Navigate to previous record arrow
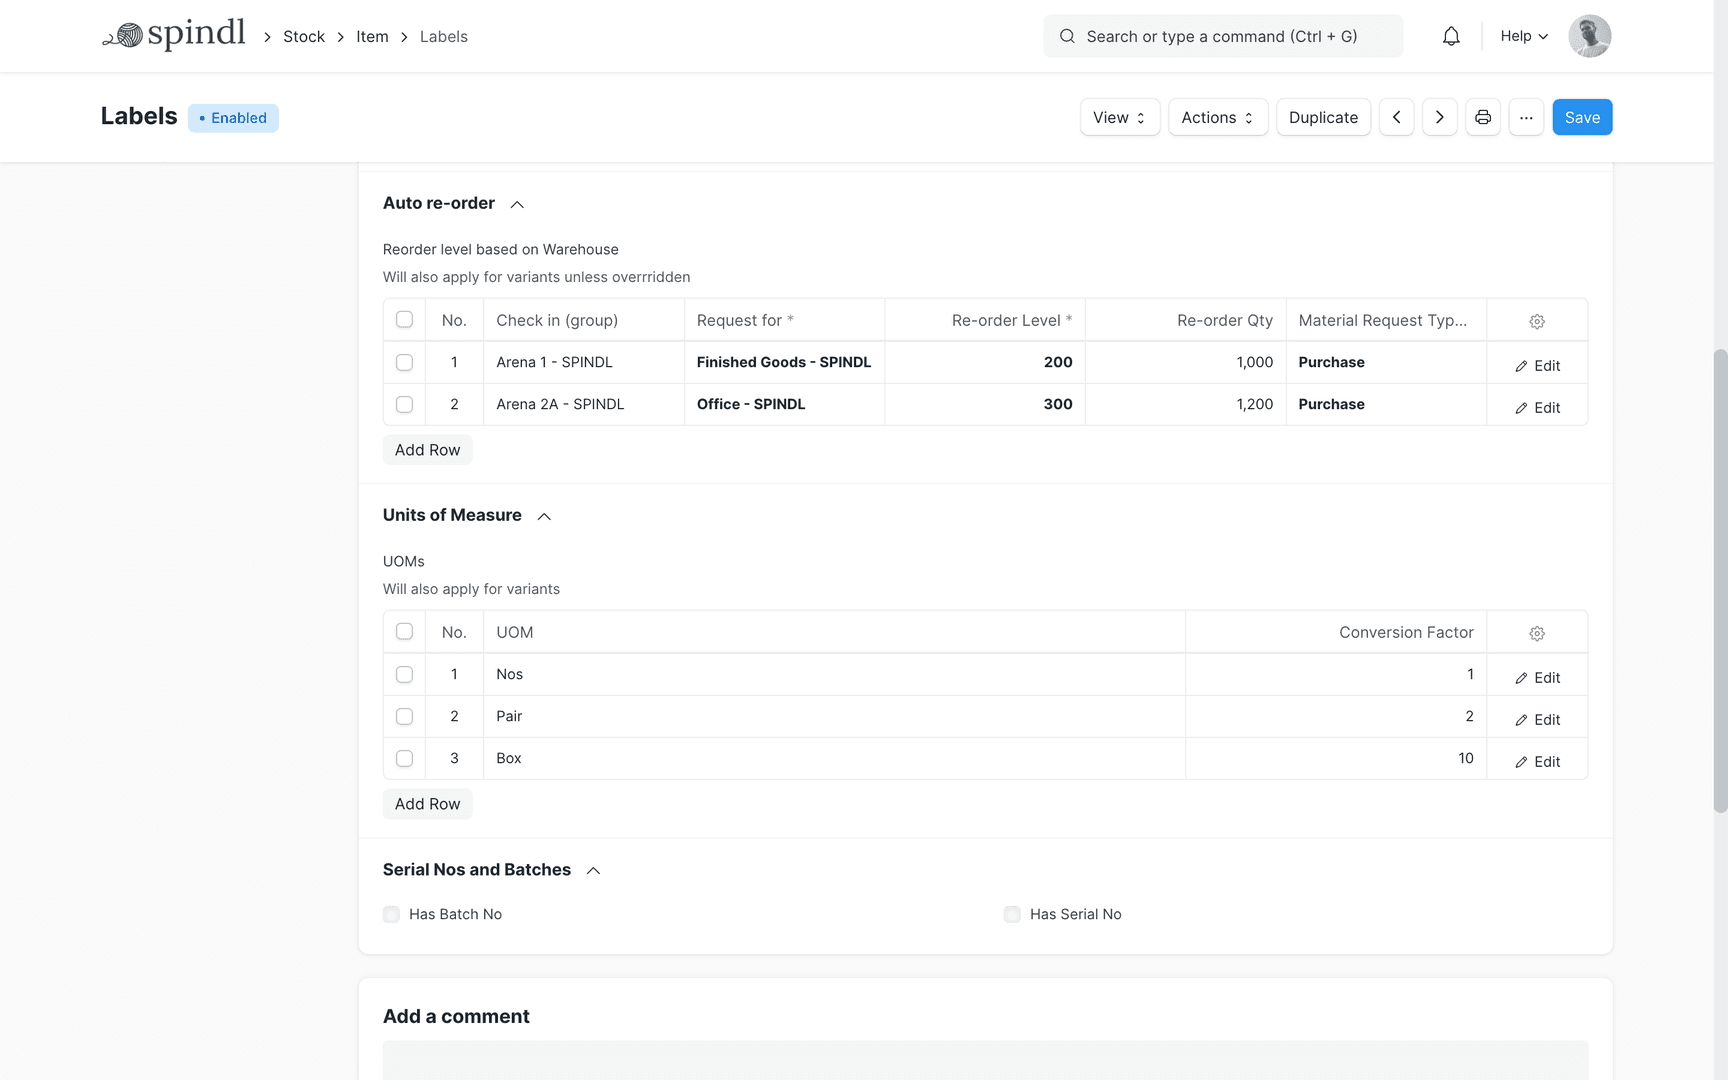 pos(1397,117)
